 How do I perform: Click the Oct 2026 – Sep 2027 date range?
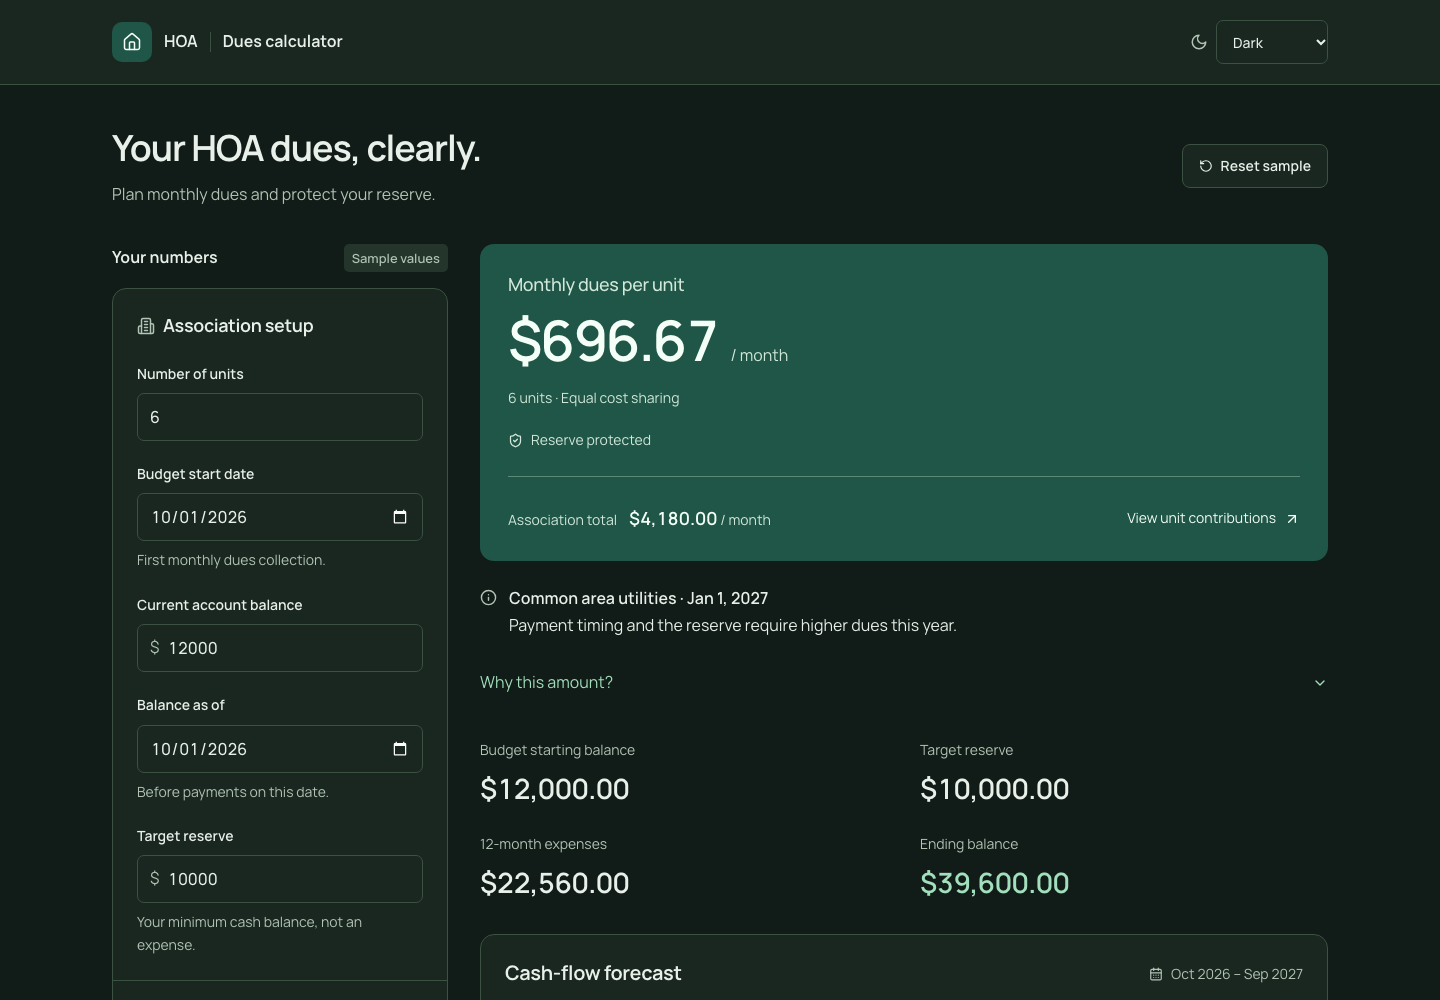tap(1237, 974)
